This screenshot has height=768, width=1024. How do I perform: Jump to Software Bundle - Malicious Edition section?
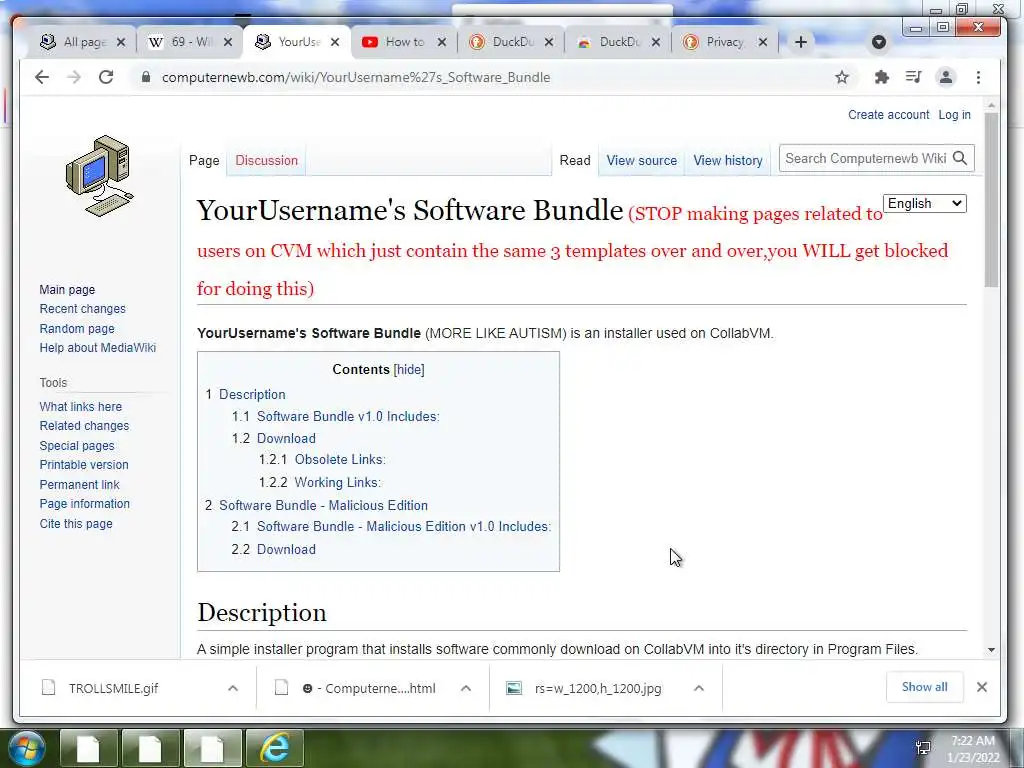pos(316,505)
